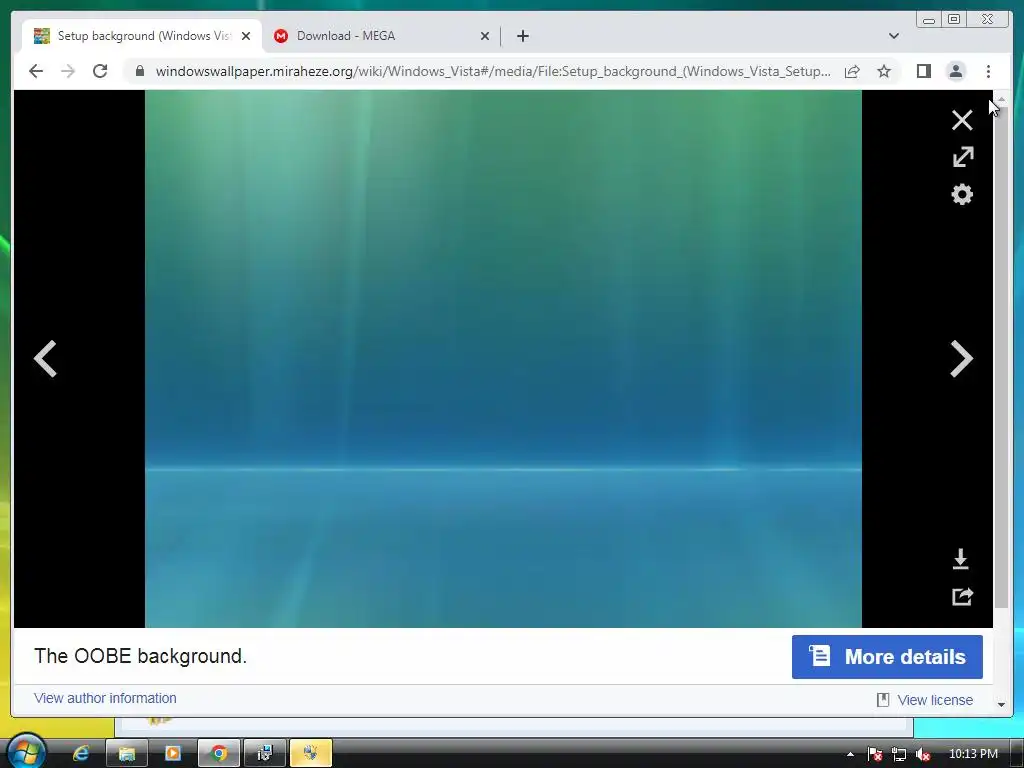The height and width of the screenshot is (768, 1024).
Task: Close the Setup background tab
Action: [246, 36]
